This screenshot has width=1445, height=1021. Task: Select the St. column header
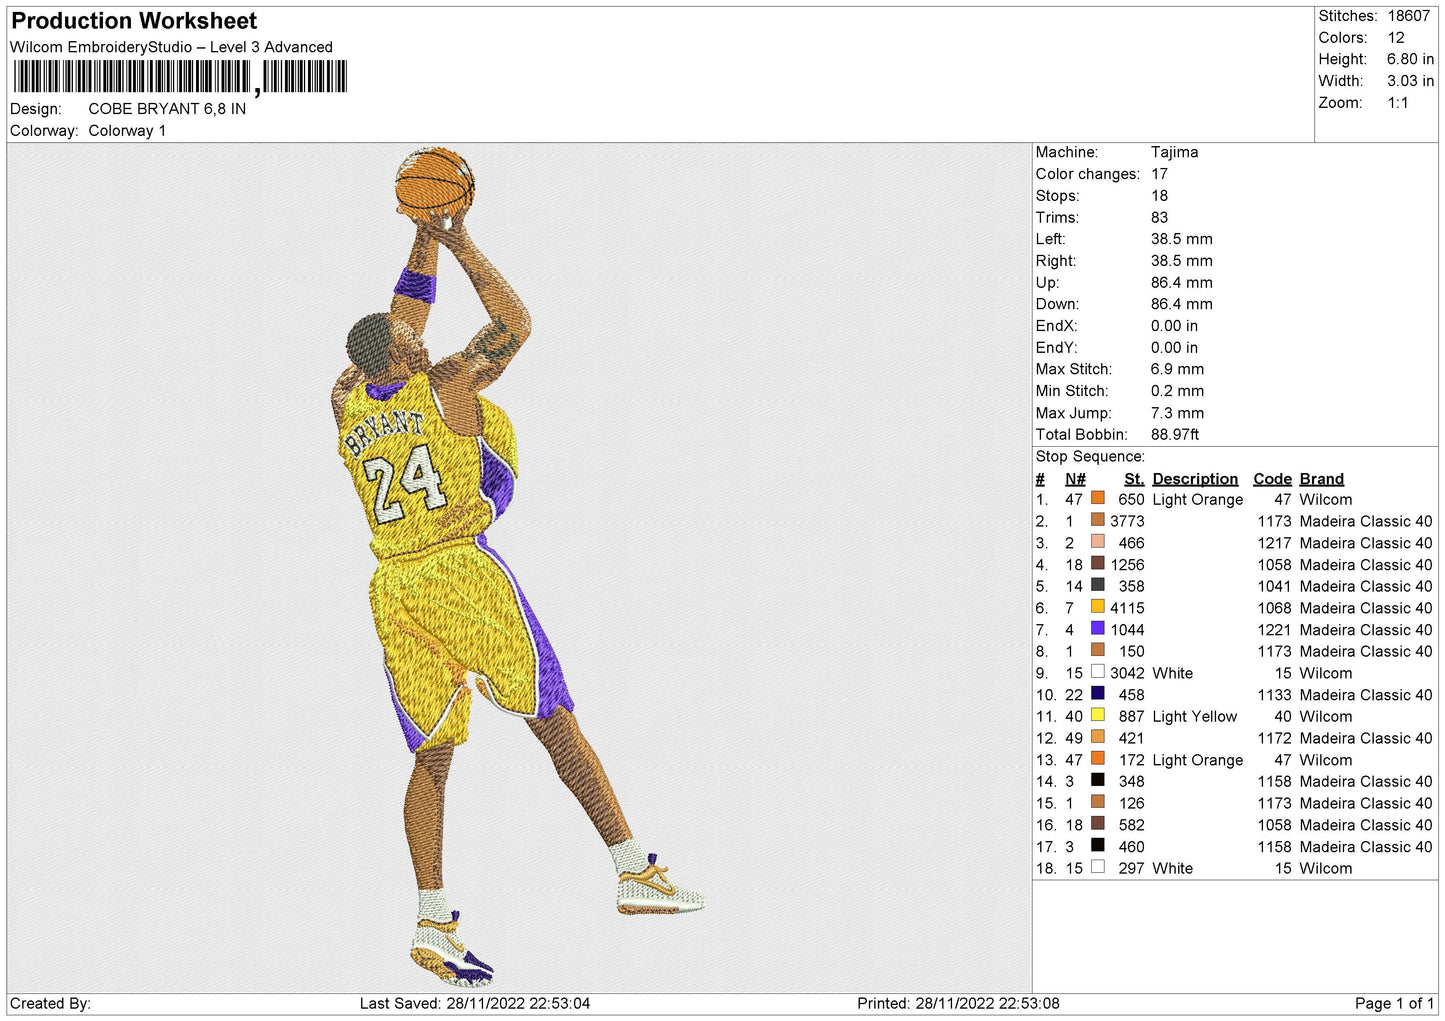1134,479
